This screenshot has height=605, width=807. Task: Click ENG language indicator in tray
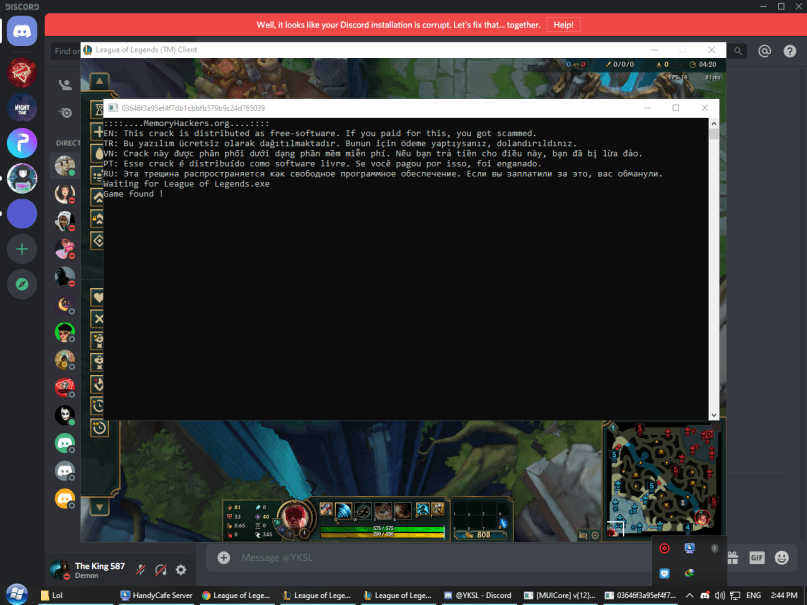point(753,595)
